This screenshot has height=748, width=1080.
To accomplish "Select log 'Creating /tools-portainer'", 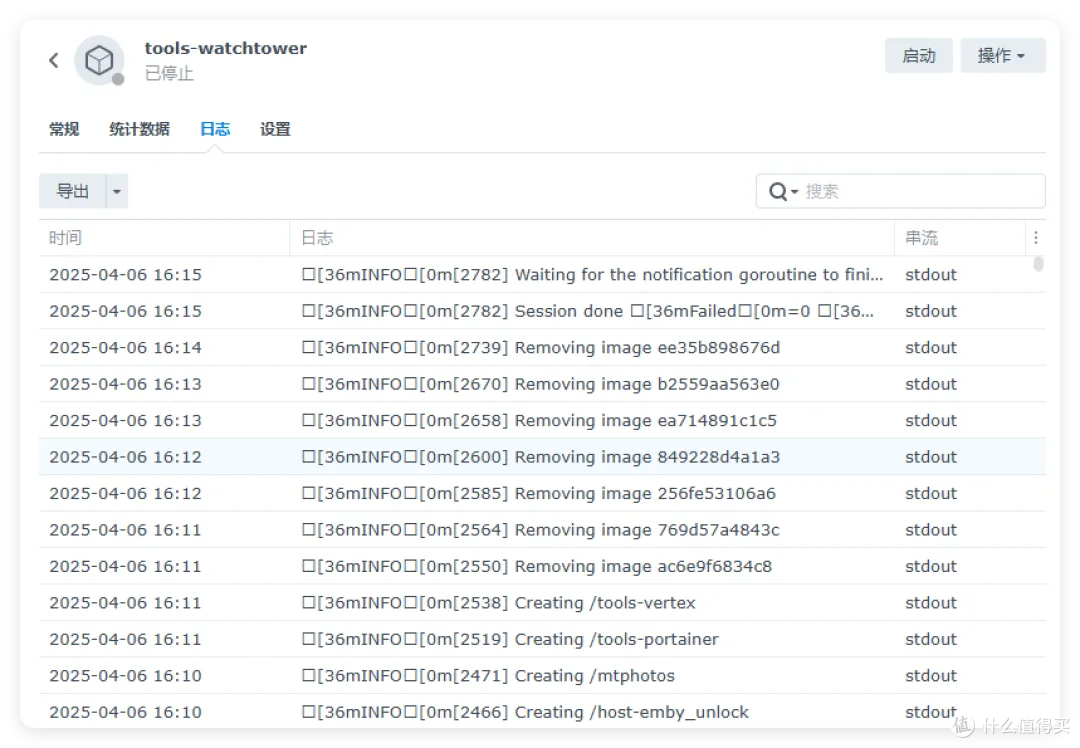I will pos(542,640).
